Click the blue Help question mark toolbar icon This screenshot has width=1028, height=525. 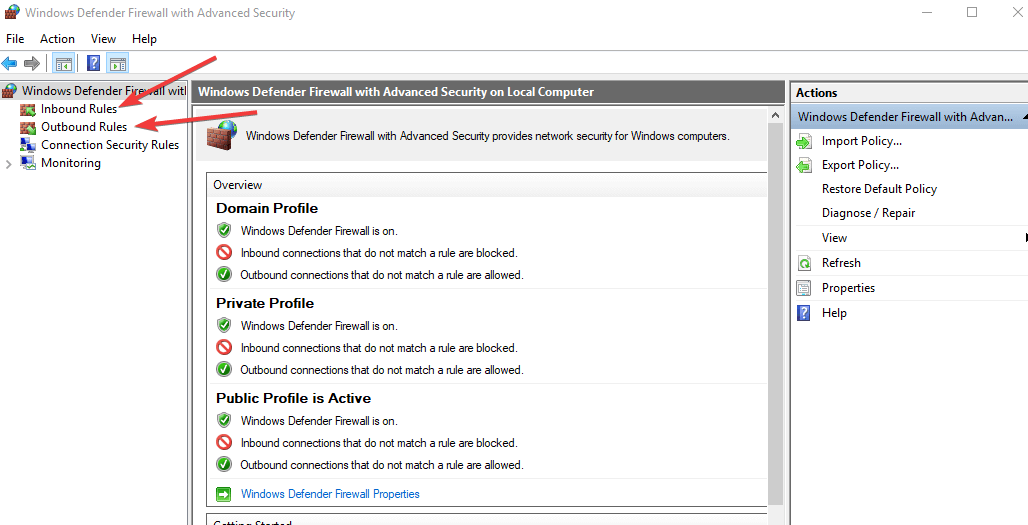[94, 64]
